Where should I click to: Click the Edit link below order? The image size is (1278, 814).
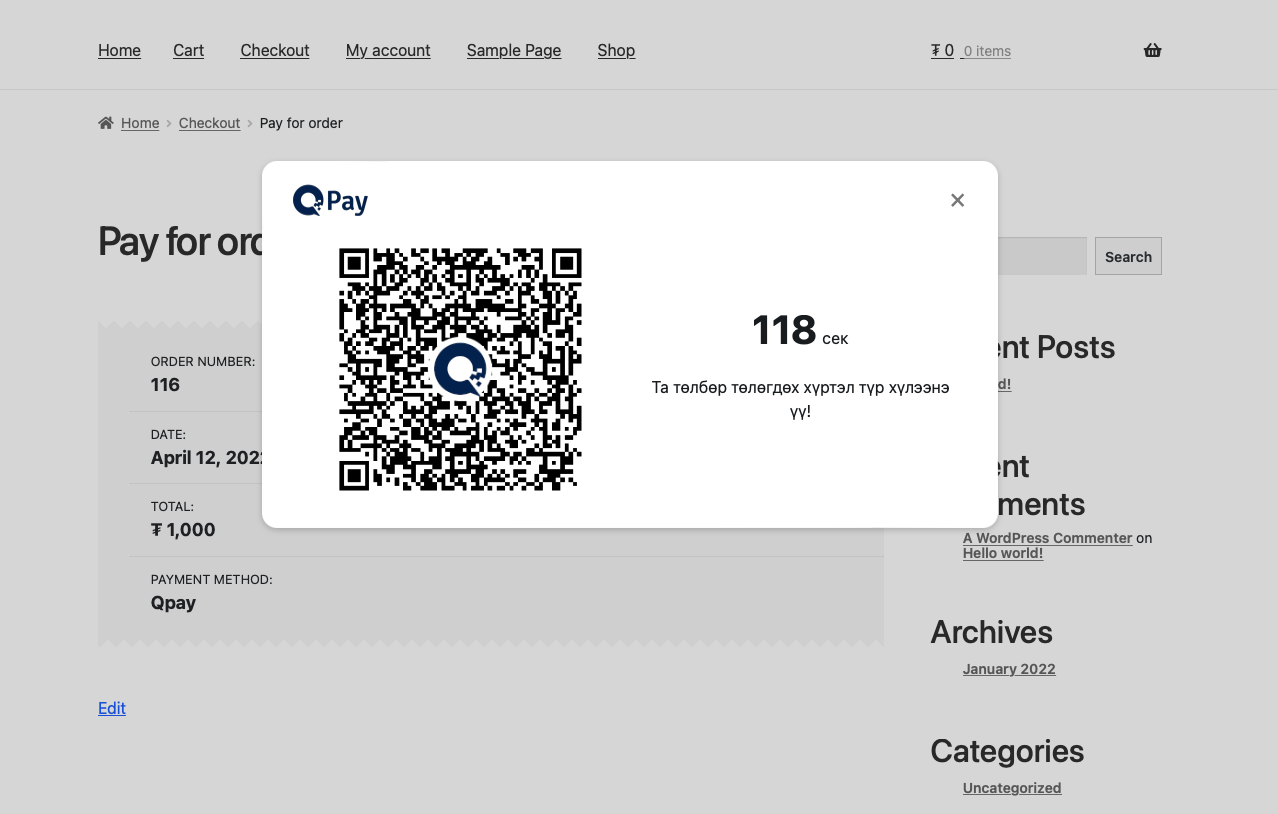coord(112,708)
